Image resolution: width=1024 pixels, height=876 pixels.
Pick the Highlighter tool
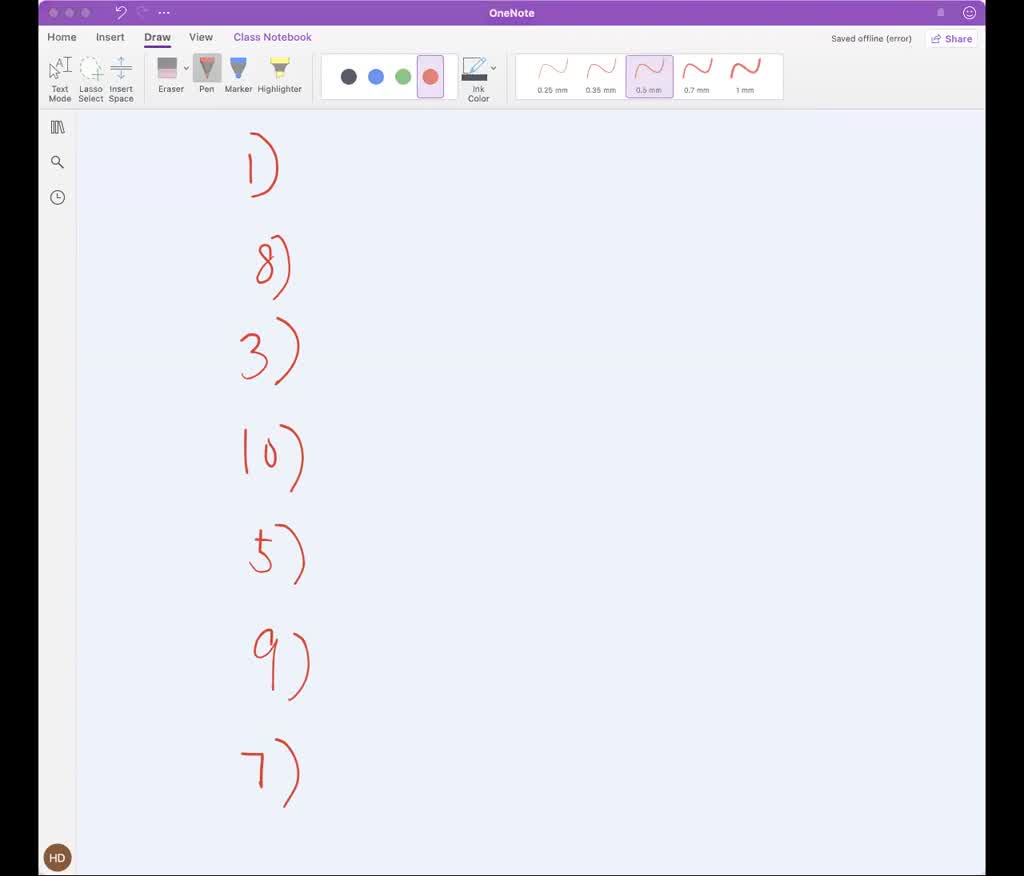click(279, 75)
